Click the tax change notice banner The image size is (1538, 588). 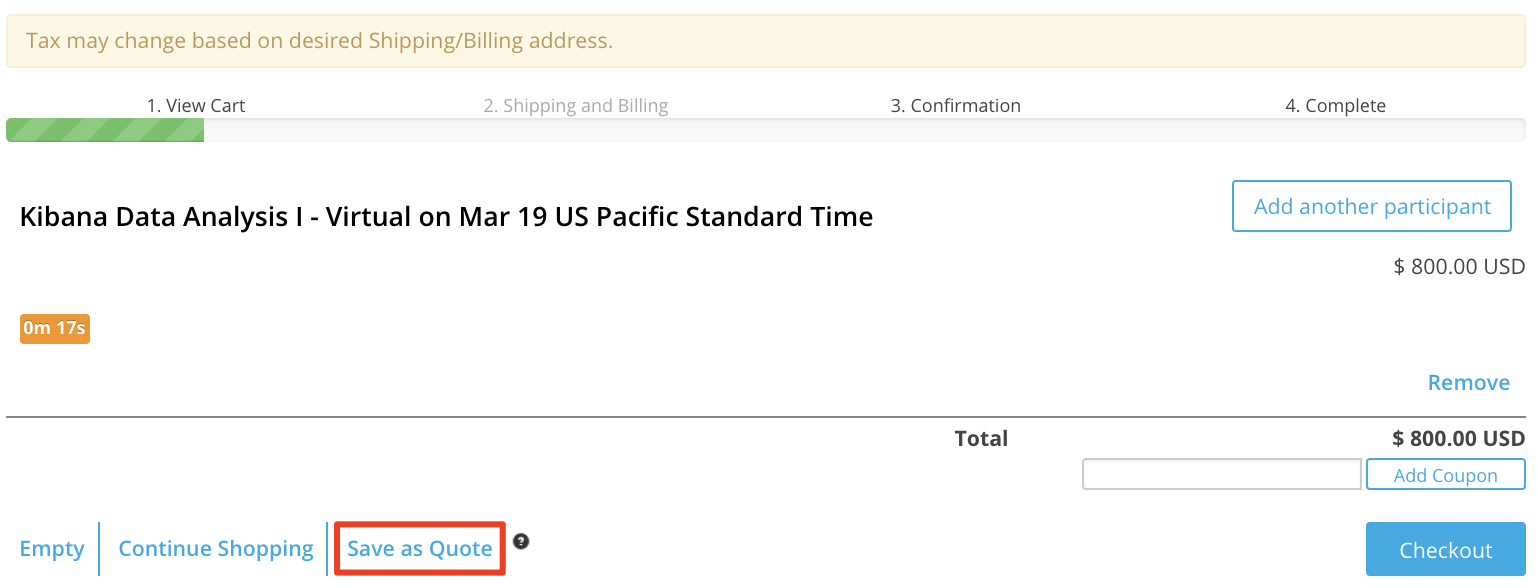(766, 41)
